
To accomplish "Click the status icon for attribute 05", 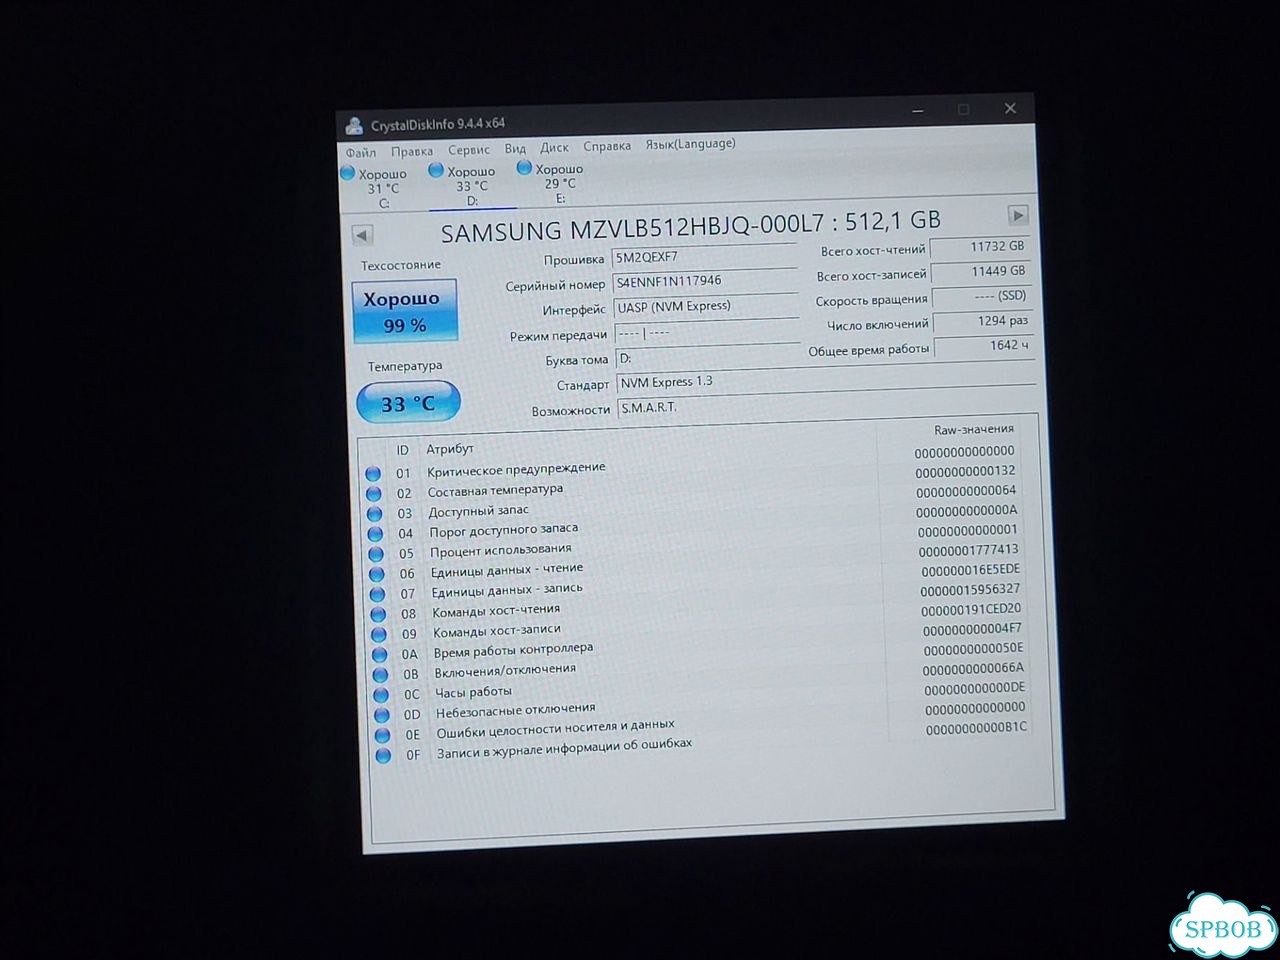I will 376,554.
